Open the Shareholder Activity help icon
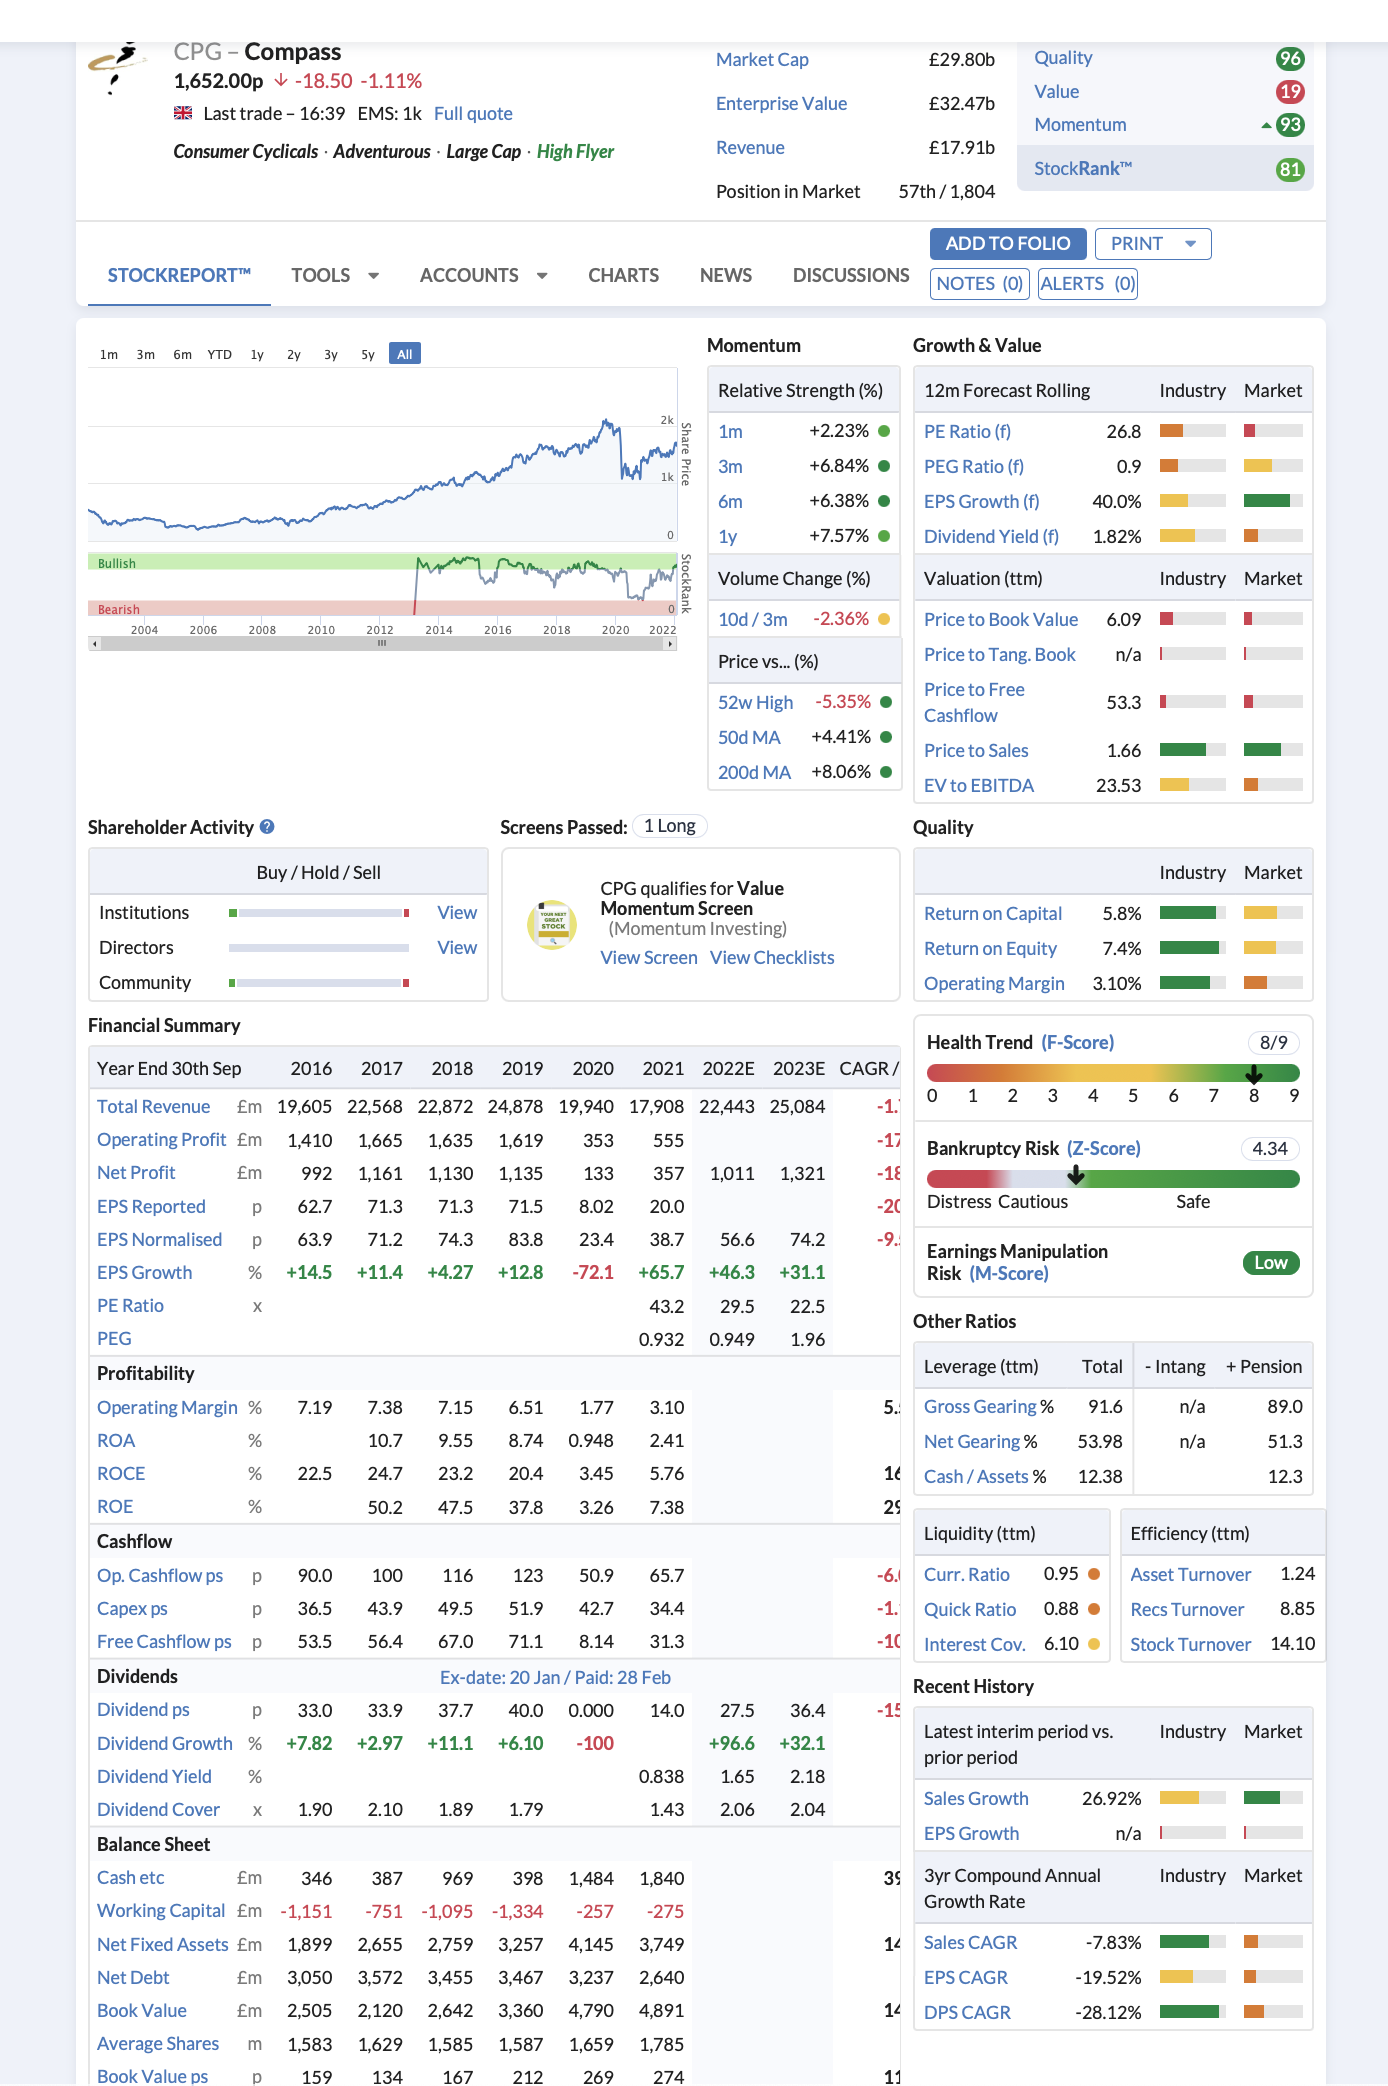 pos(267,827)
